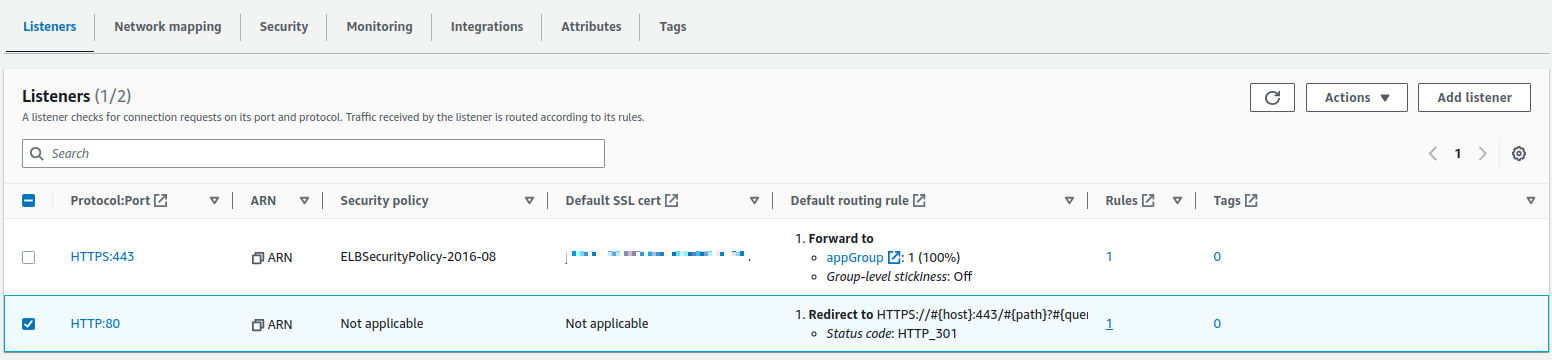The height and width of the screenshot is (360, 1552).
Task: Open the HTTP:80 listener link
Action: click(95, 324)
